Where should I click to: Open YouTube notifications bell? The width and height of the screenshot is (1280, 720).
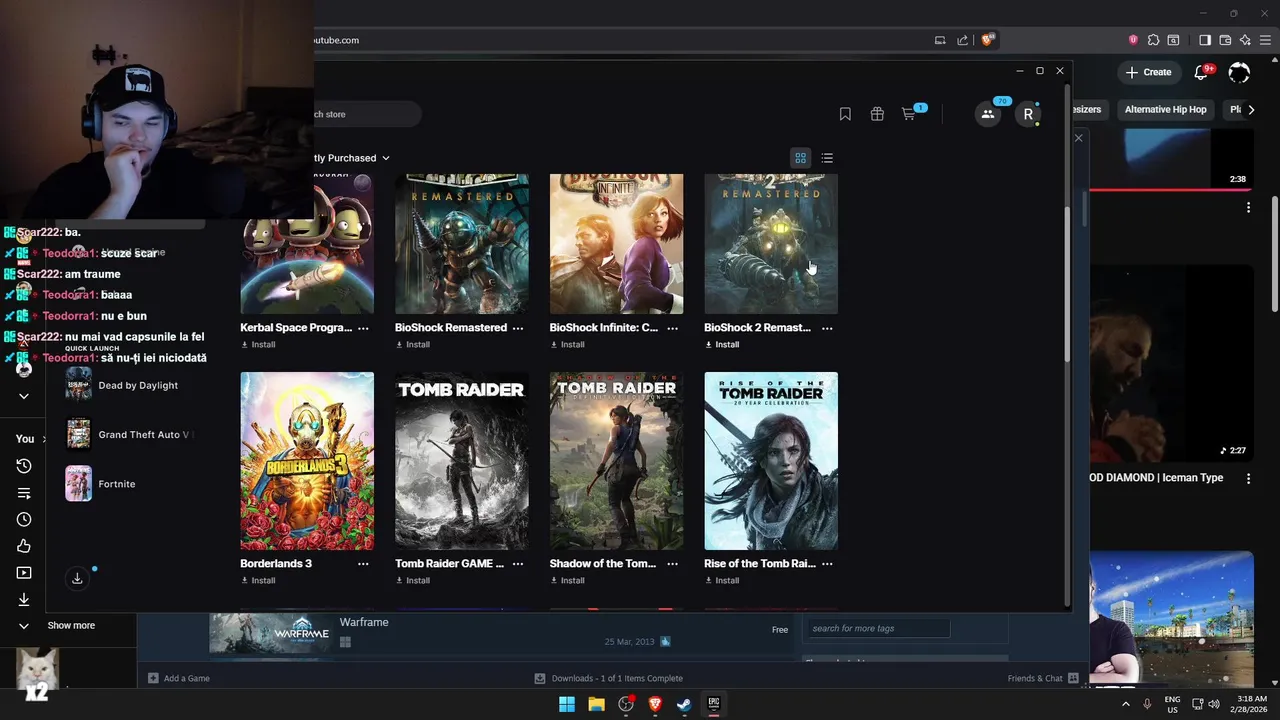point(1203,73)
